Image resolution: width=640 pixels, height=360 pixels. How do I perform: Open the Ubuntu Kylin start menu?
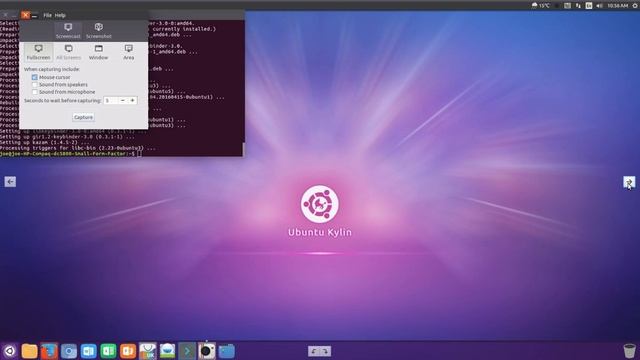pos(10,351)
